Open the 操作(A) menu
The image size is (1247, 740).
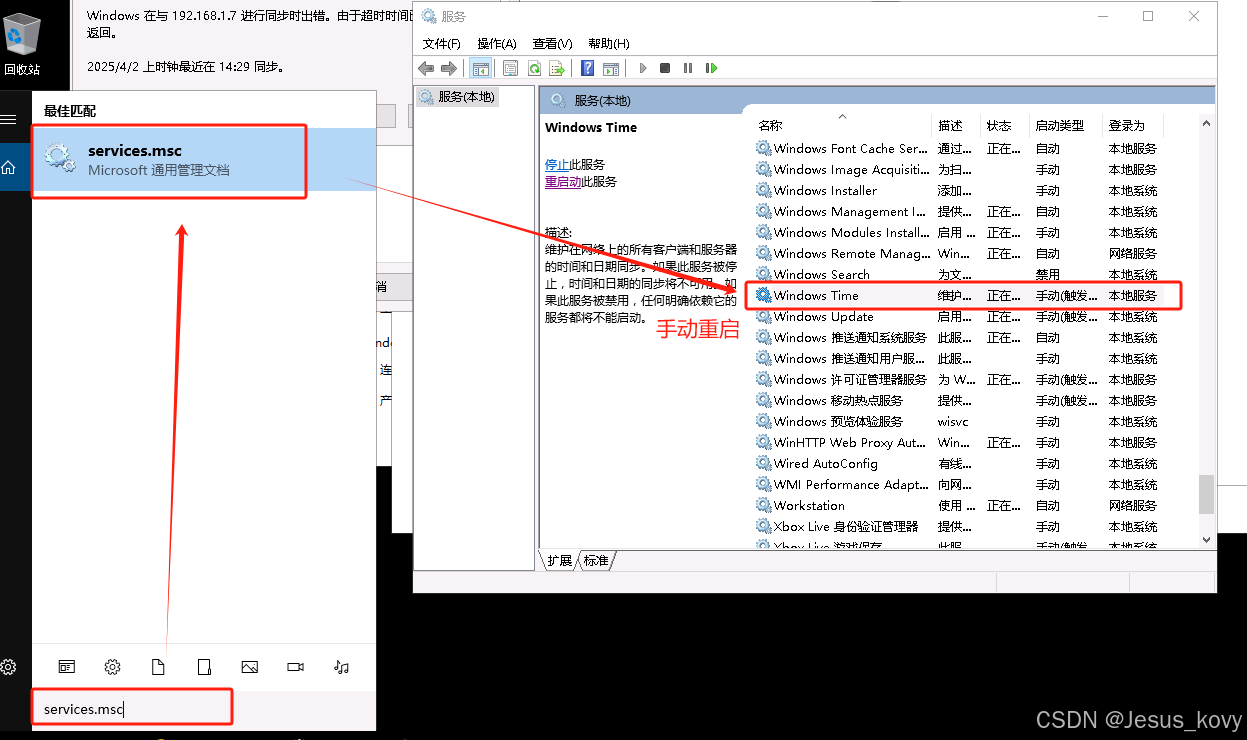coord(497,44)
